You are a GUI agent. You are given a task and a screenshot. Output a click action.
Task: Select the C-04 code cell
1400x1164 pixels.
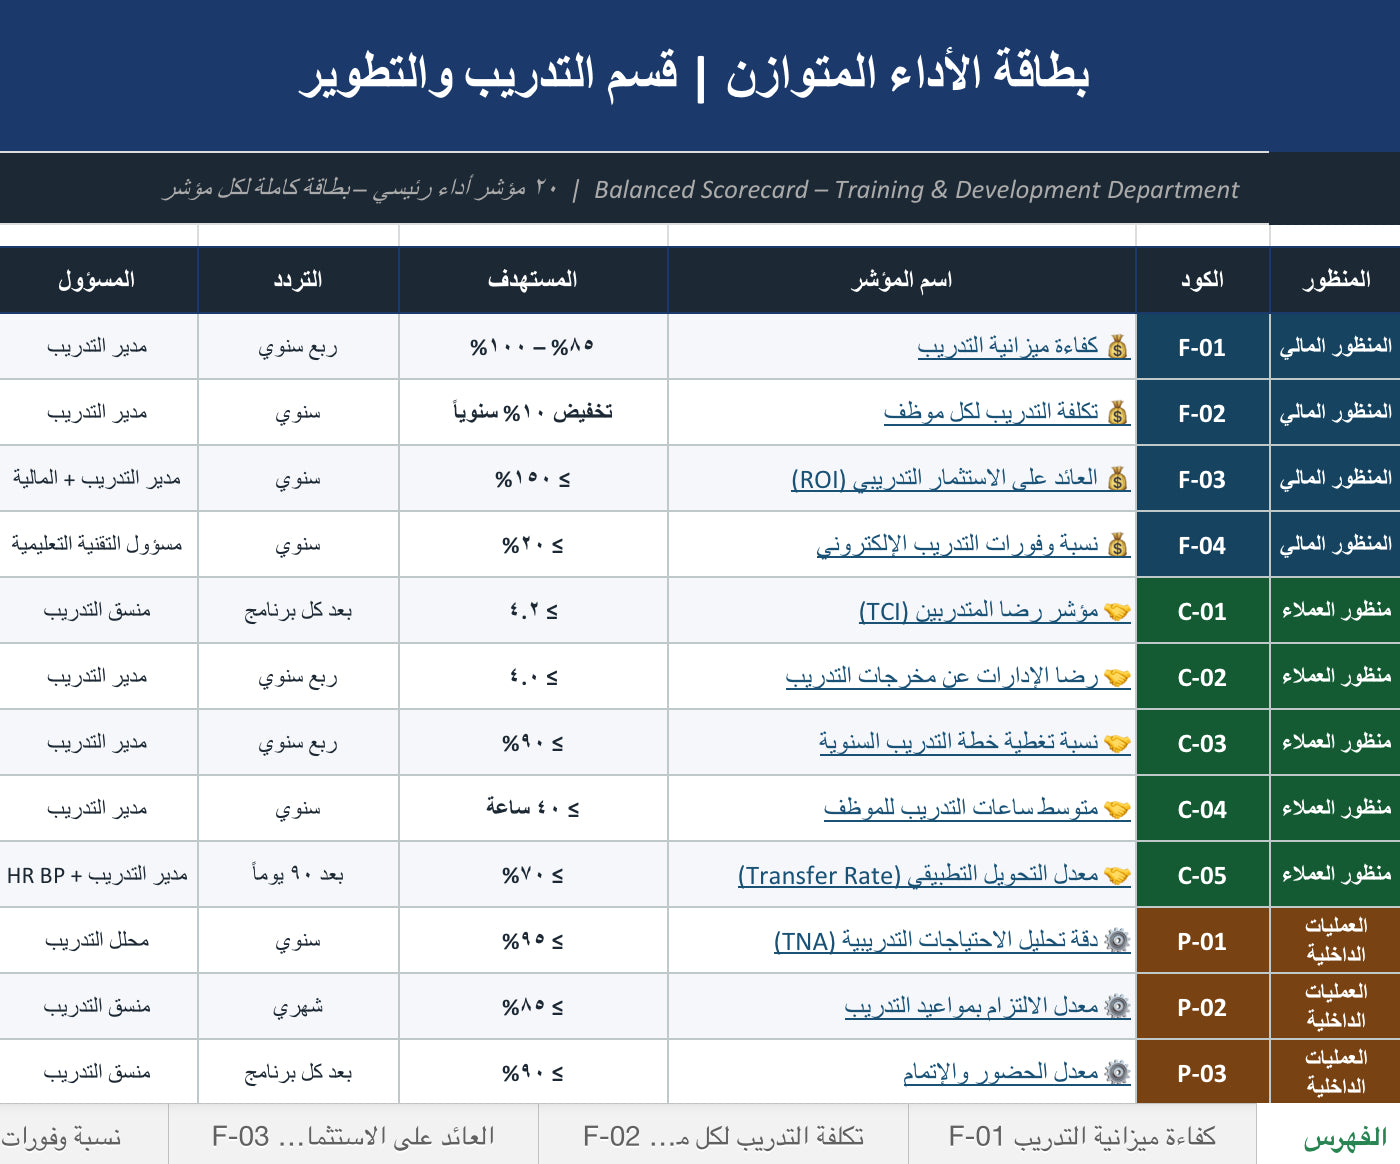coord(1202,809)
